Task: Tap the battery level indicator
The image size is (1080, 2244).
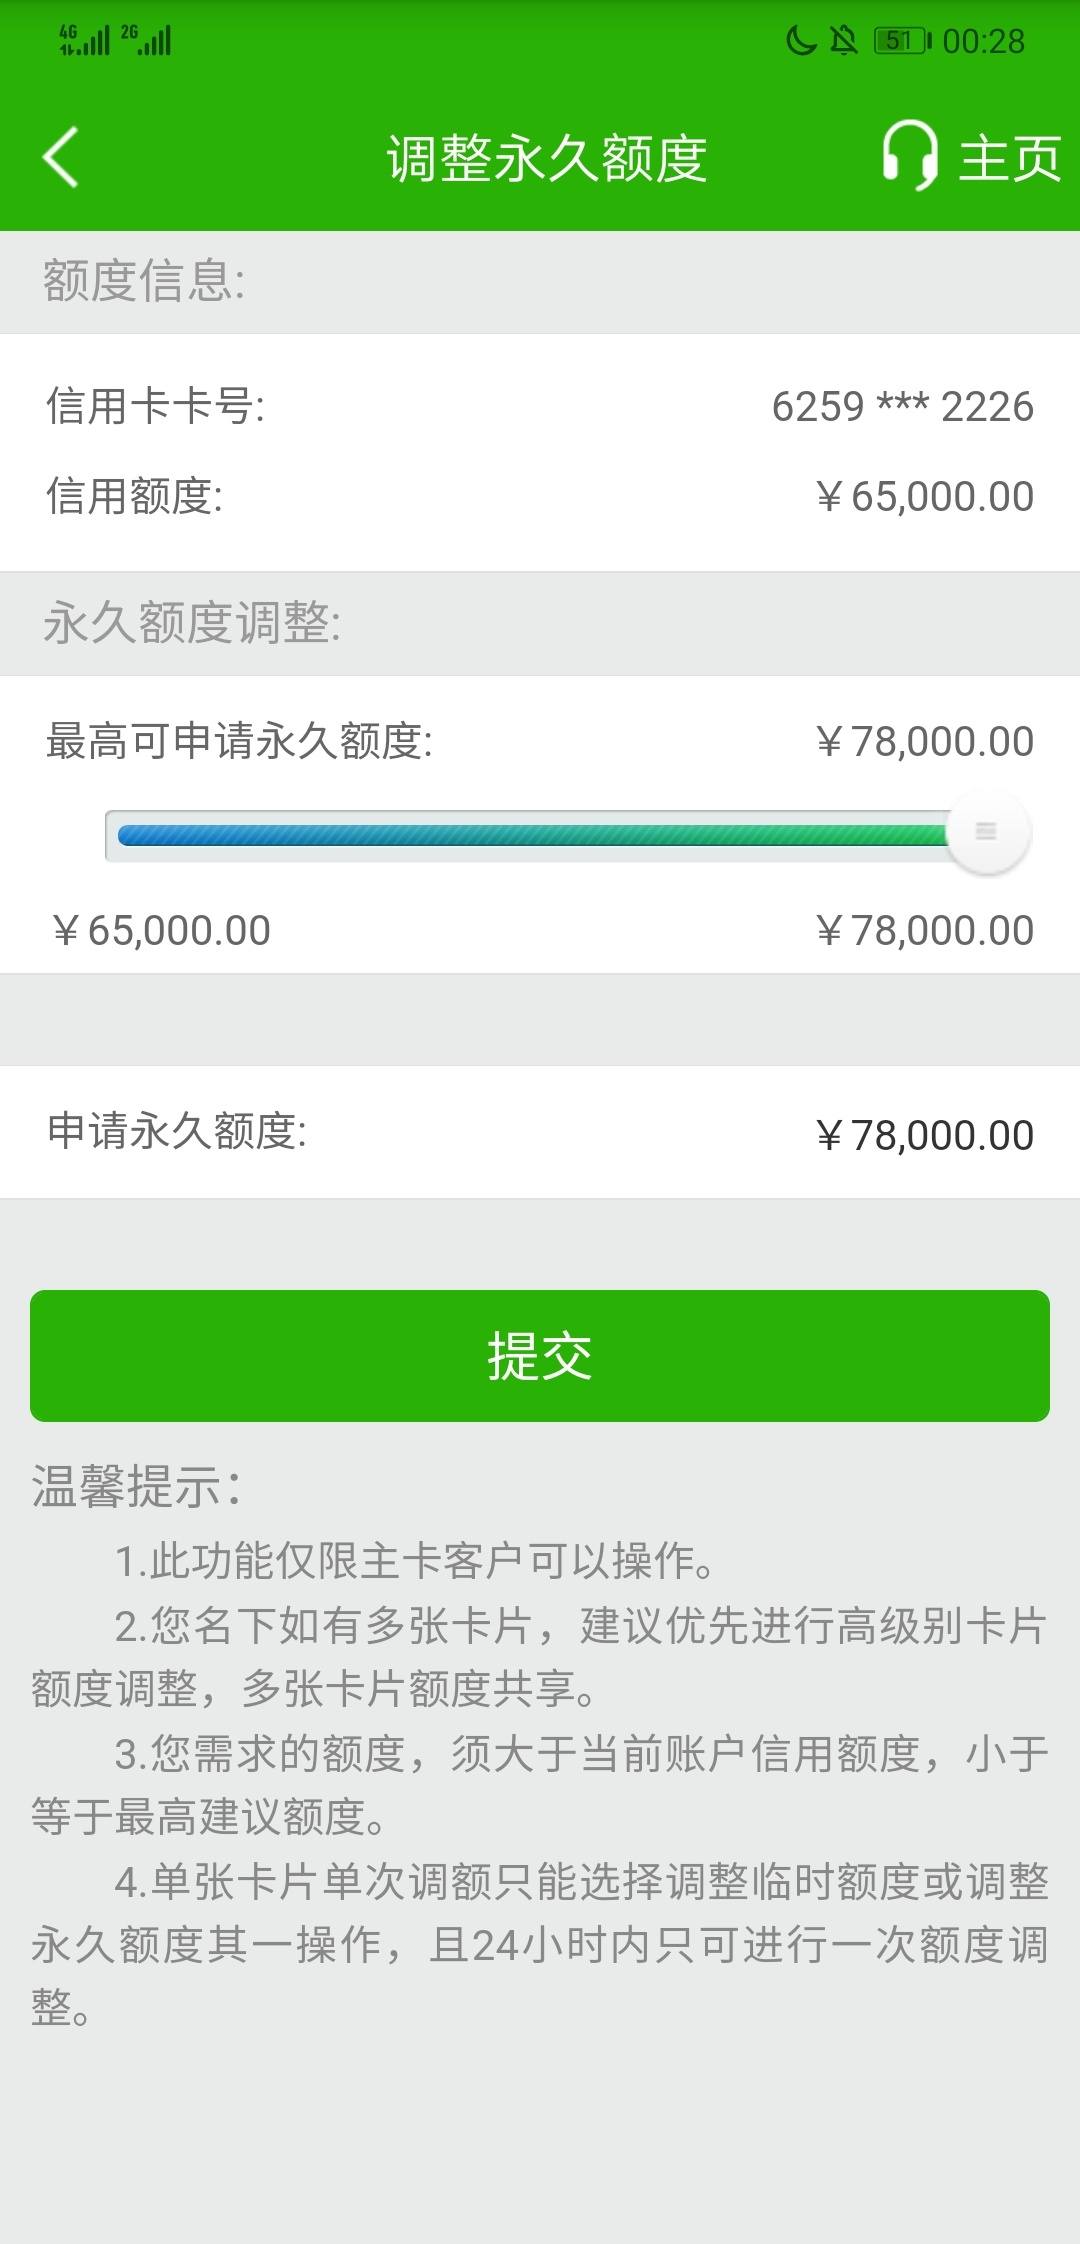Action: point(902,40)
